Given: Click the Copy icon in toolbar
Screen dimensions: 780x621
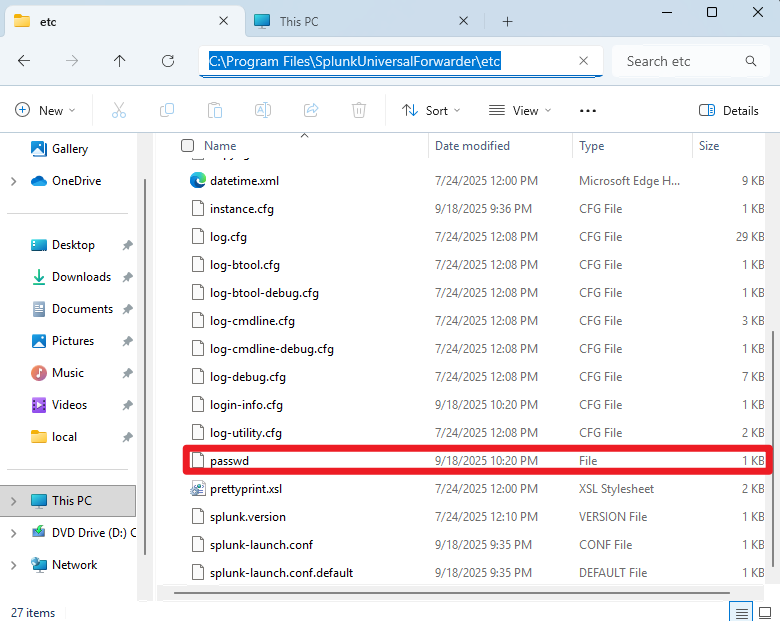Looking at the screenshot, I should point(167,111).
